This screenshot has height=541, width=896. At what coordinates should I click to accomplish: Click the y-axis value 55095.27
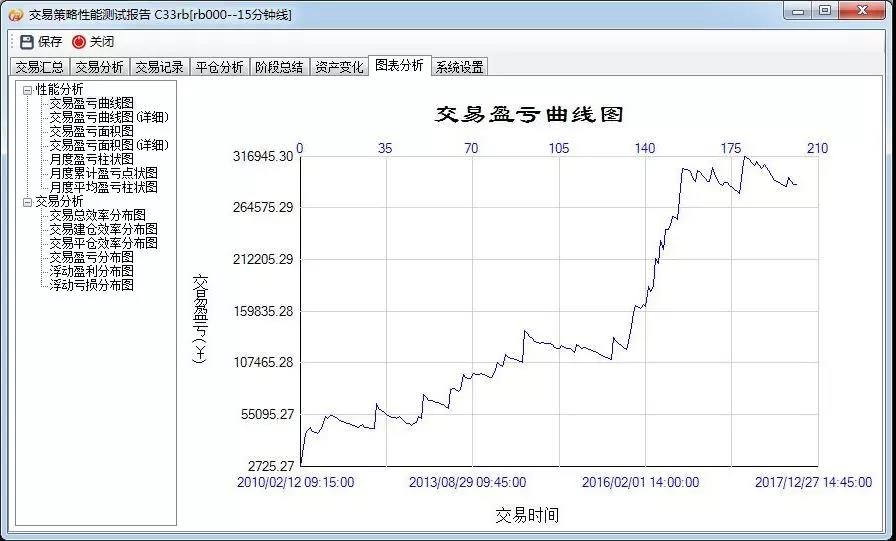pos(267,414)
